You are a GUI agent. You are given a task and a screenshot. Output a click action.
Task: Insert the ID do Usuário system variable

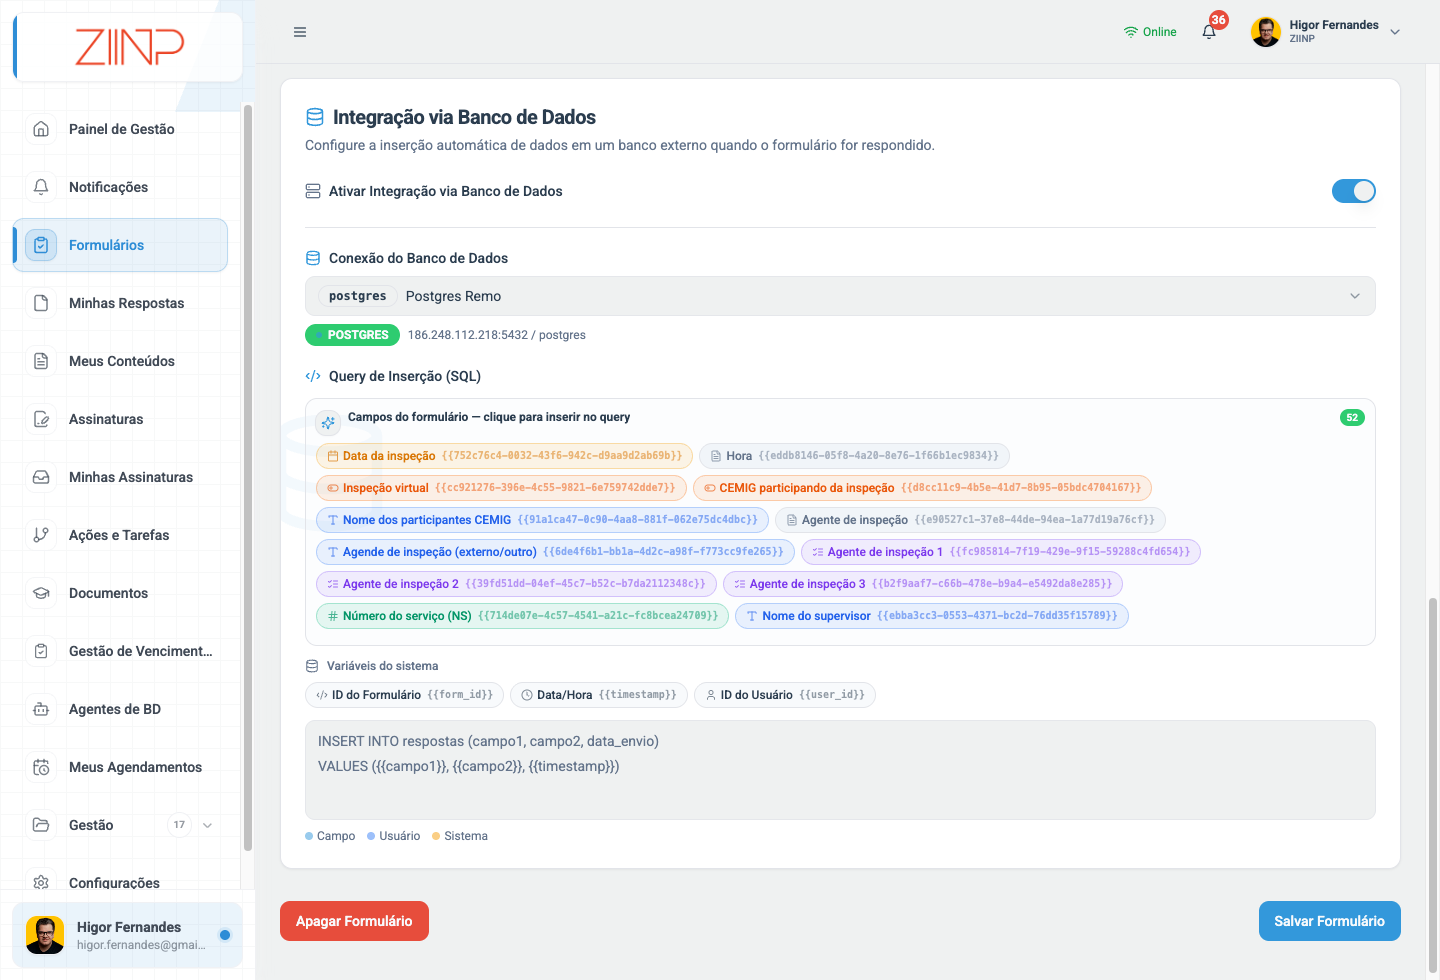785,695
